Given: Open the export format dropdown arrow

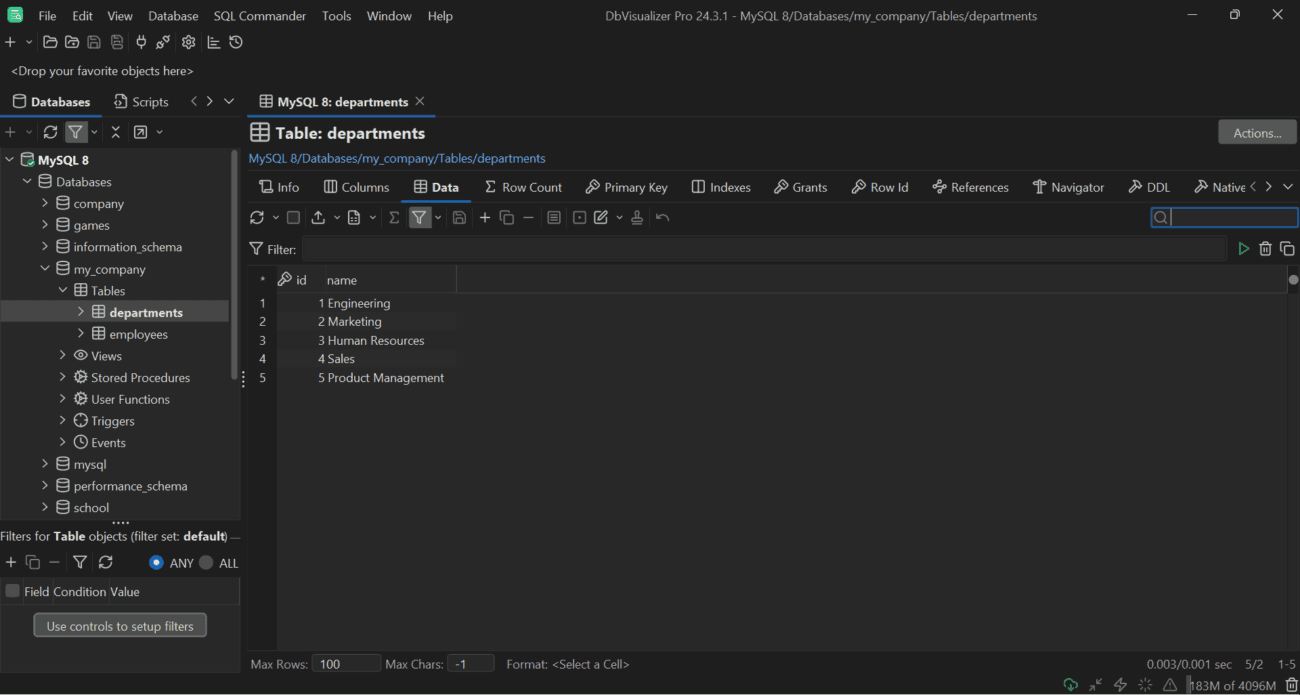Looking at the screenshot, I should (x=336, y=217).
